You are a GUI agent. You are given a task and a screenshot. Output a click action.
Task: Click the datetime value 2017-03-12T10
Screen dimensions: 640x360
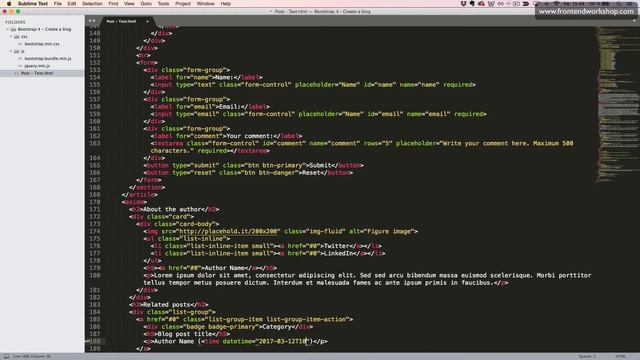click(x=283, y=341)
